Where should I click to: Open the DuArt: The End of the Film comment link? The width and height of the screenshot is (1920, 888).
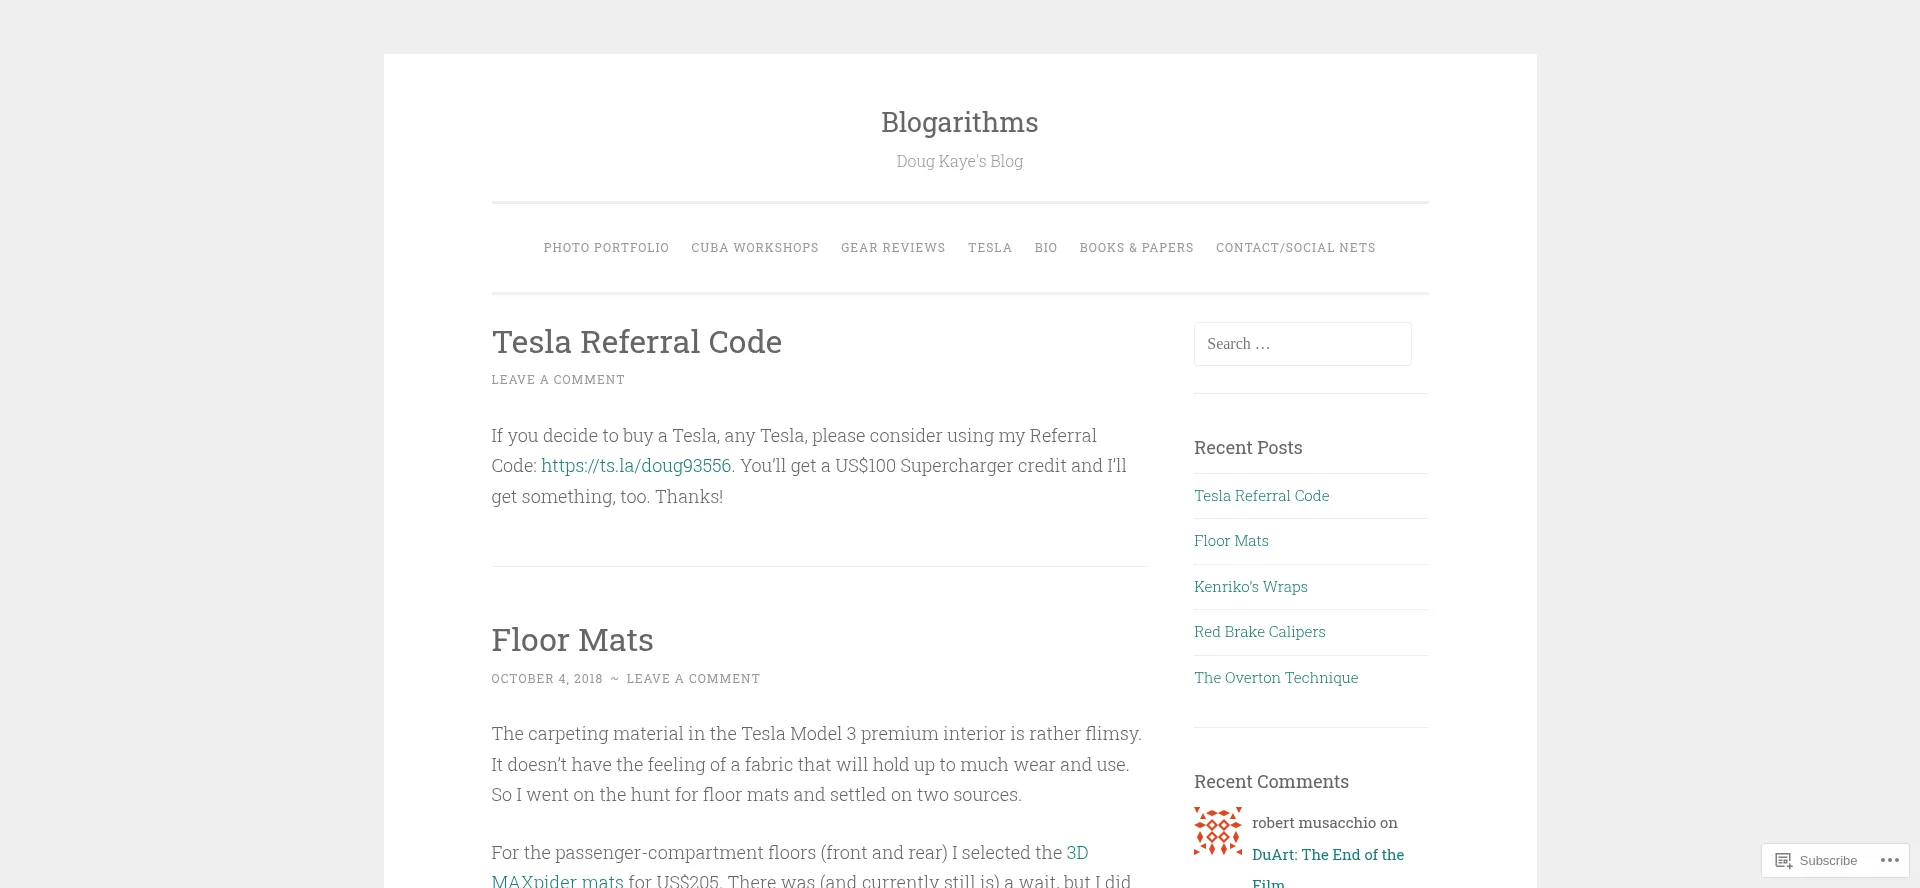point(1327,855)
